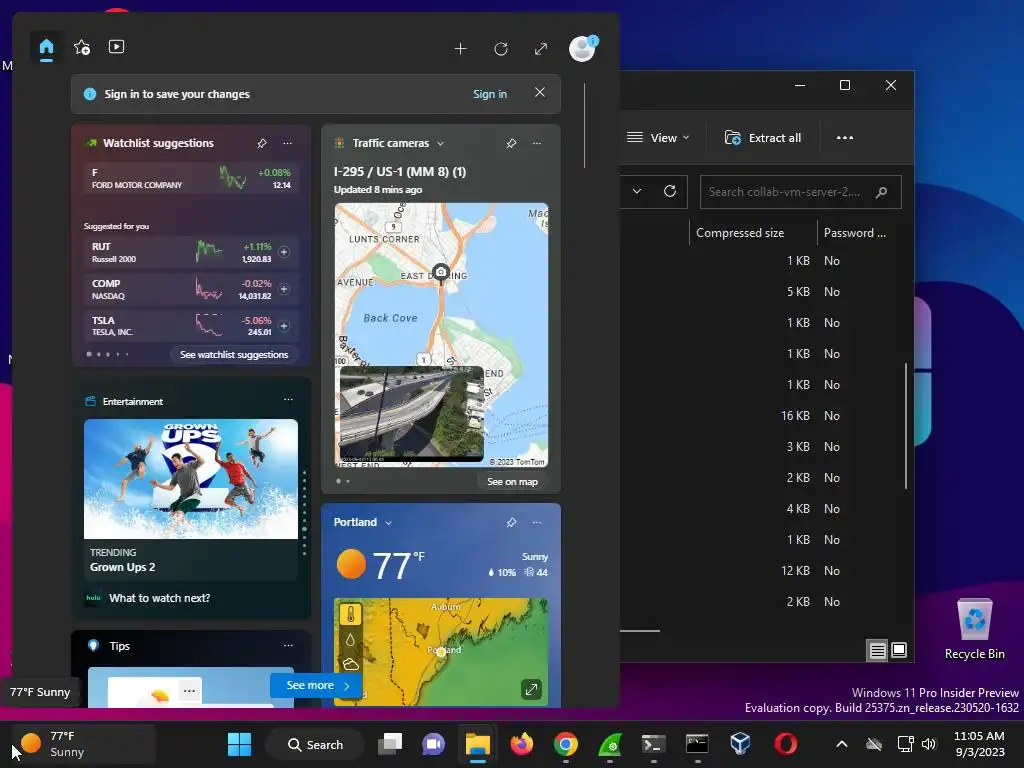Add COMP NASDAQ to watchlist
This screenshot has width=1024, height=768.
284,289
